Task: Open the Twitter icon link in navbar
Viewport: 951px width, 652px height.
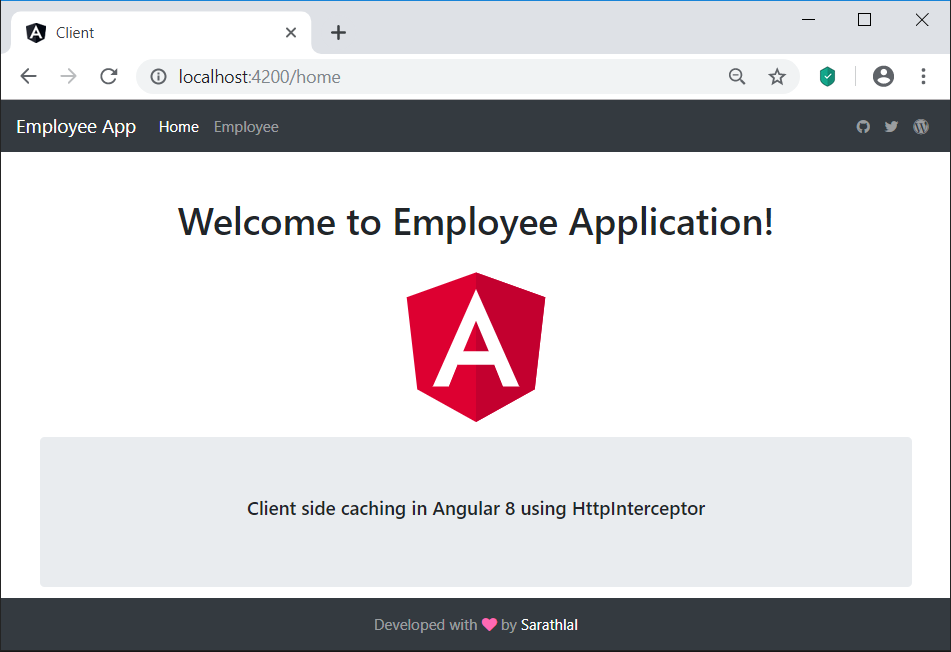Action: coord(891,127)
